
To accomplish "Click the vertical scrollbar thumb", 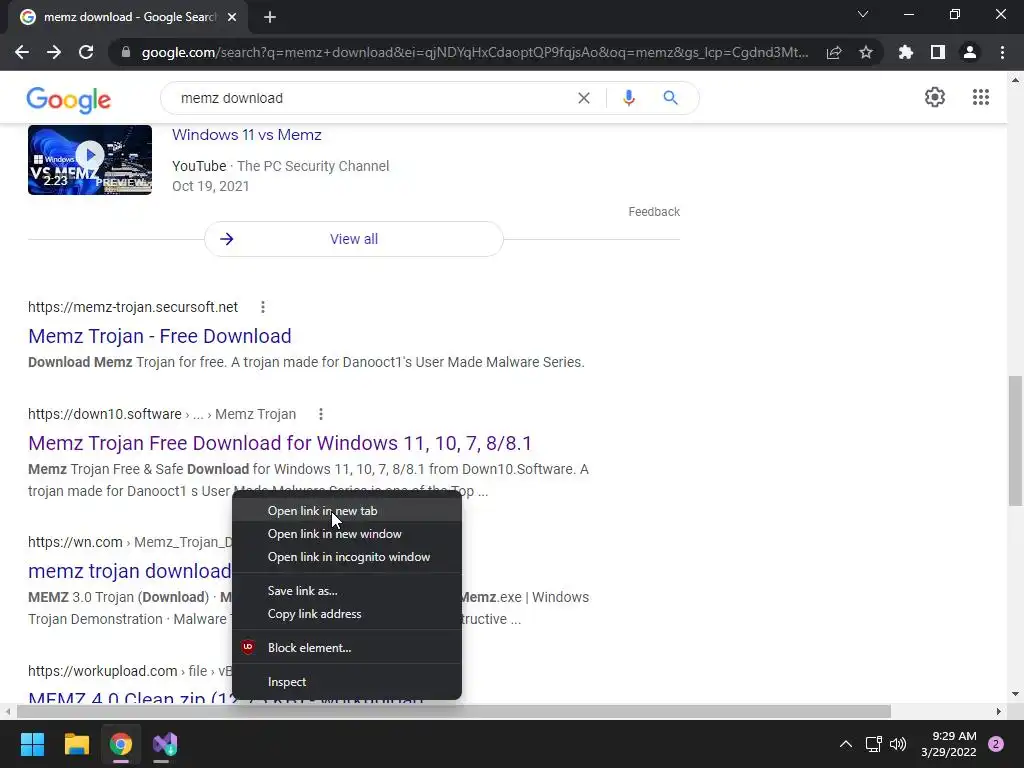I will point(1015,441).
